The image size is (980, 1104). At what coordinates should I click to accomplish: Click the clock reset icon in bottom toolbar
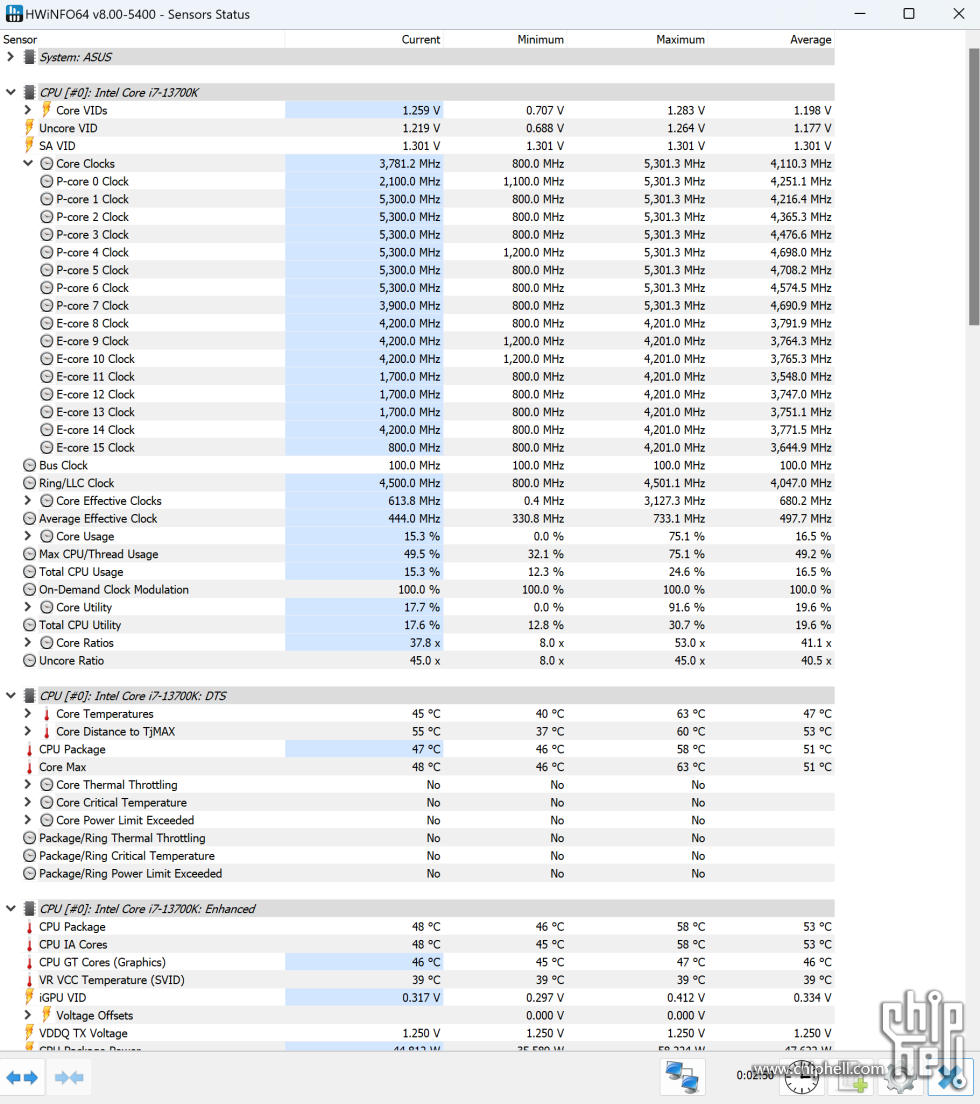coord(802,1077)
